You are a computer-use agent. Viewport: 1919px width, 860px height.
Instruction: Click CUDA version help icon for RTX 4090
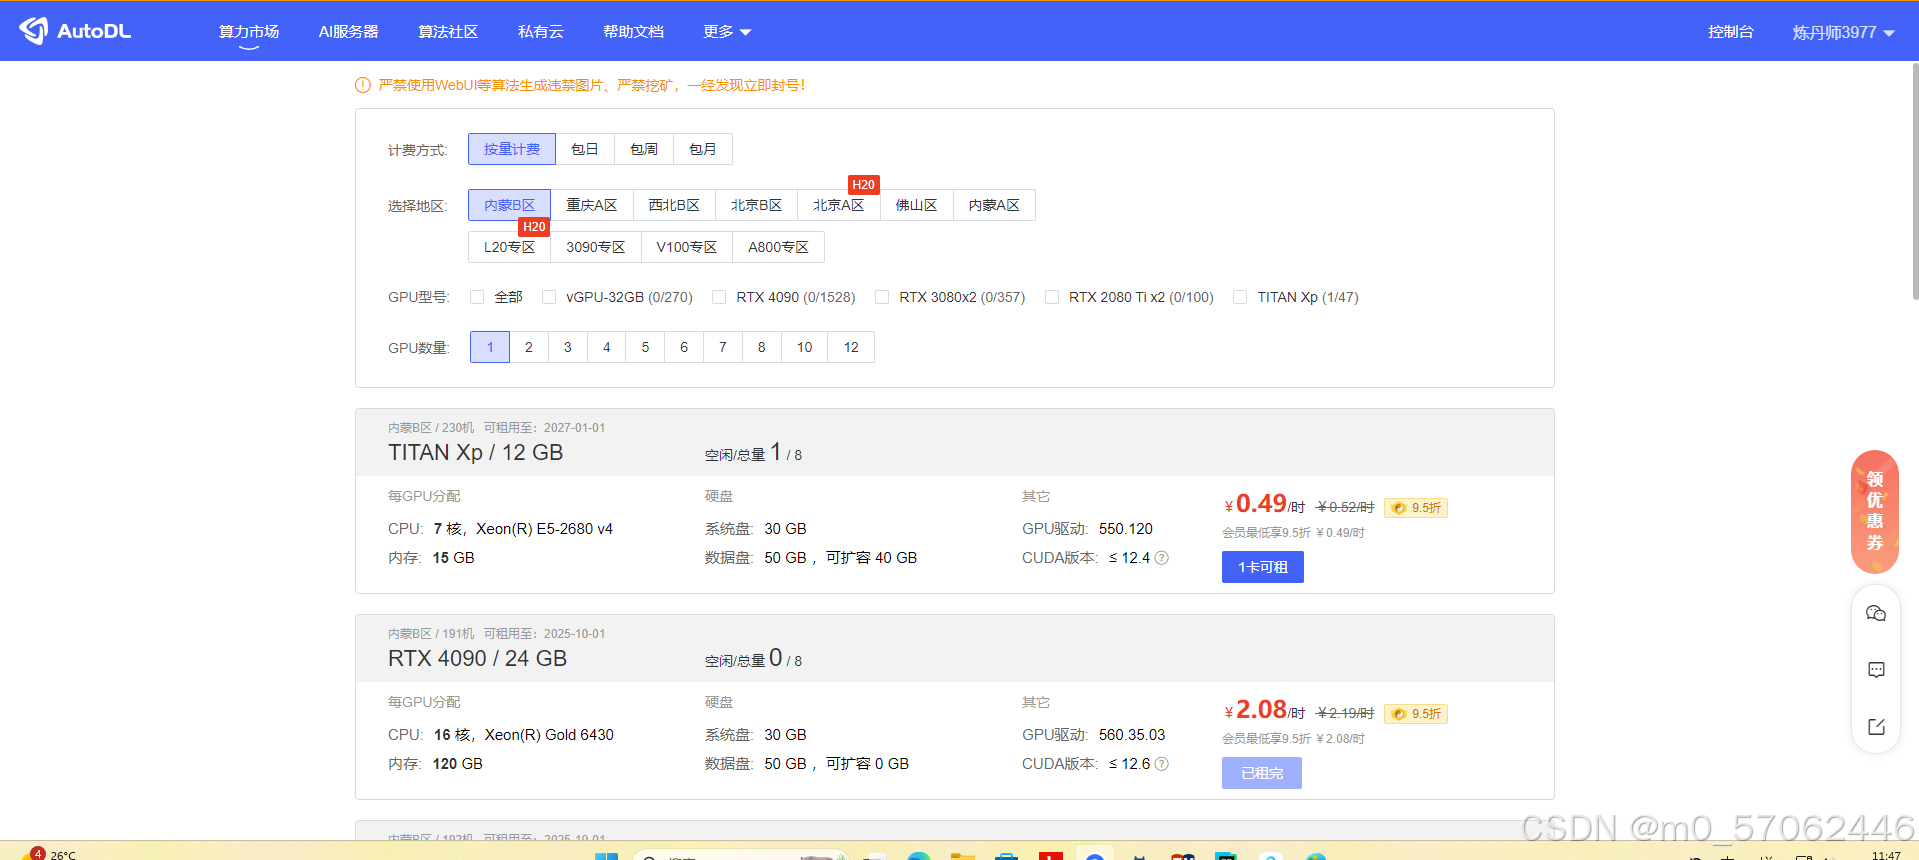point(1161,764)
